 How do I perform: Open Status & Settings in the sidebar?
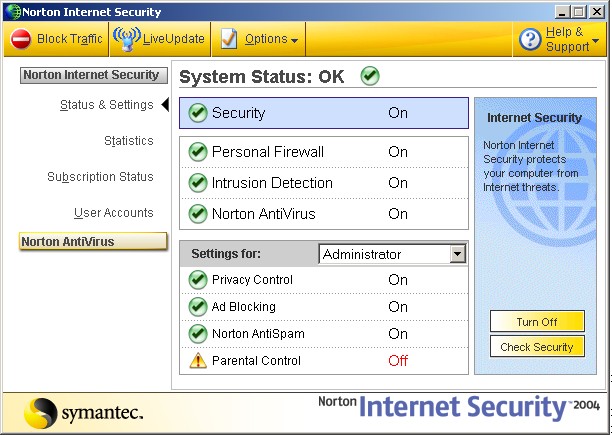[x=107, y=105]
